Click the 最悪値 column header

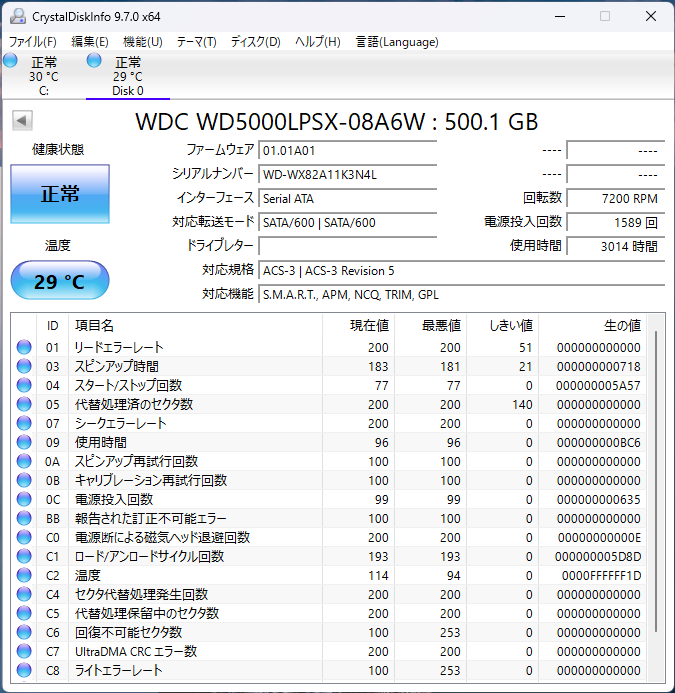(x=431, y=326)
